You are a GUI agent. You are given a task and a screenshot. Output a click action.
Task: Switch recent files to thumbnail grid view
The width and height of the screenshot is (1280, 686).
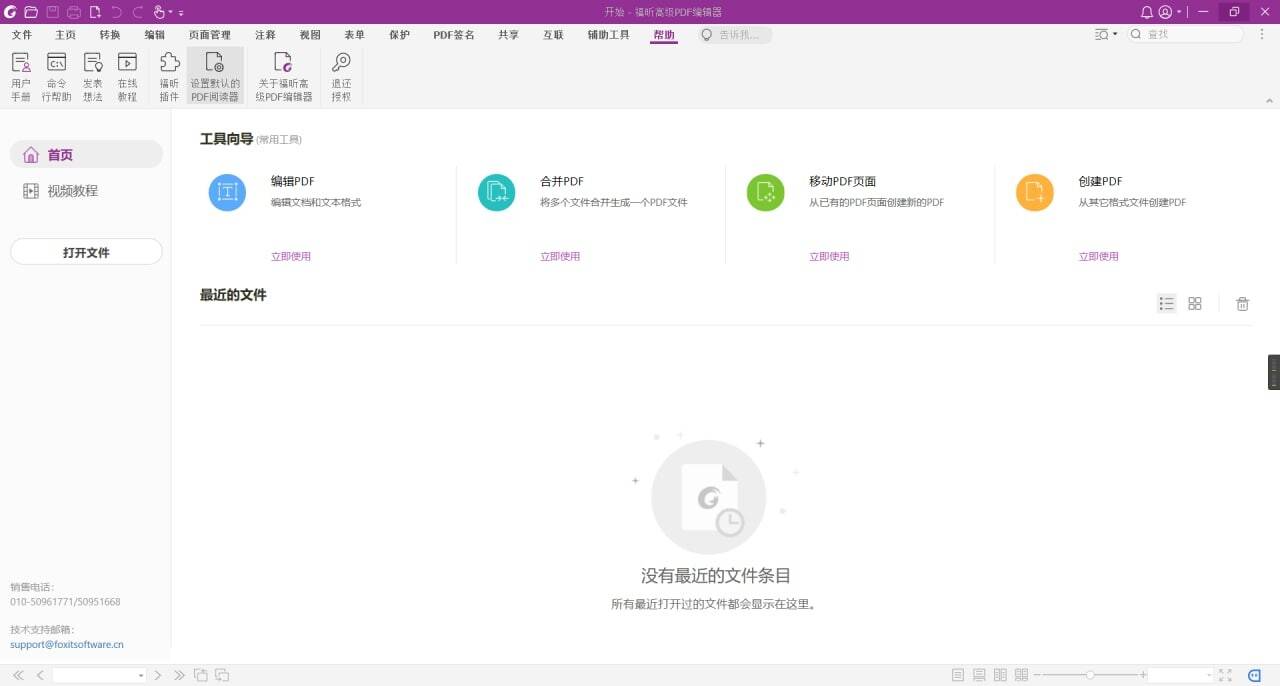click(x=1195, y=304)
